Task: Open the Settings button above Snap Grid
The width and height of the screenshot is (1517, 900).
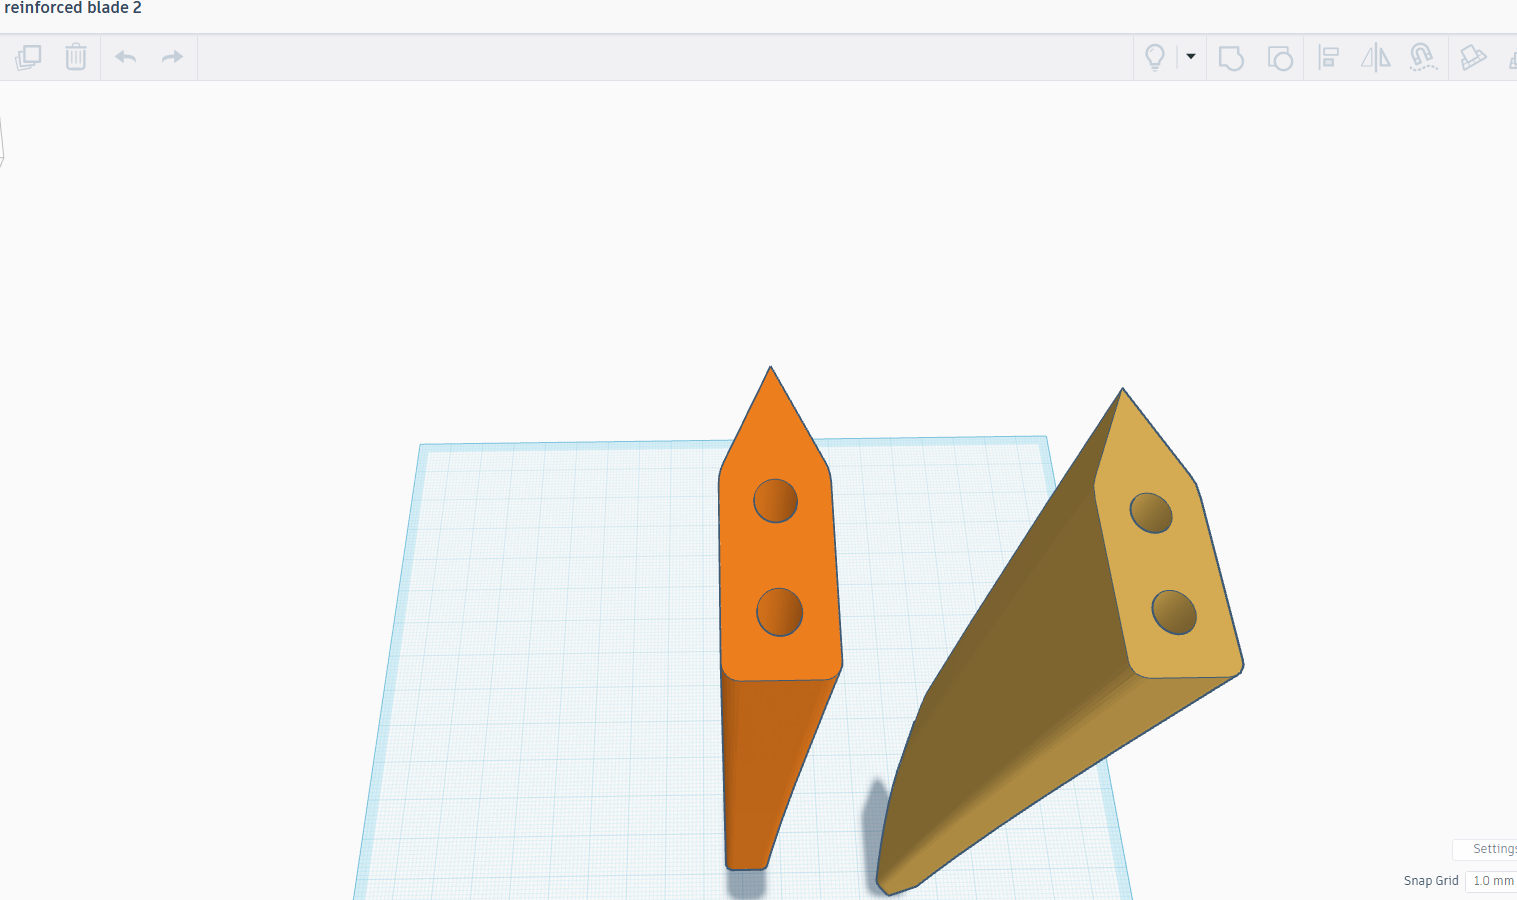Action: [x=1486, y=849]
